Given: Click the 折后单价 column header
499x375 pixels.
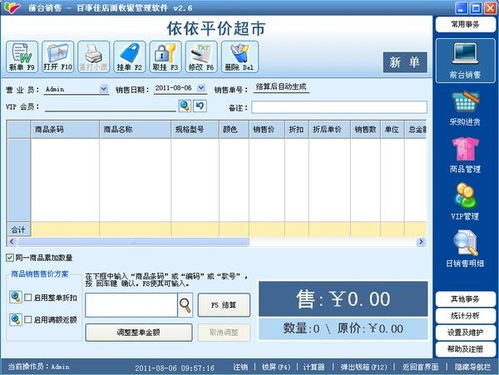Looking at the screenshot, I should (x=329, y=130).
